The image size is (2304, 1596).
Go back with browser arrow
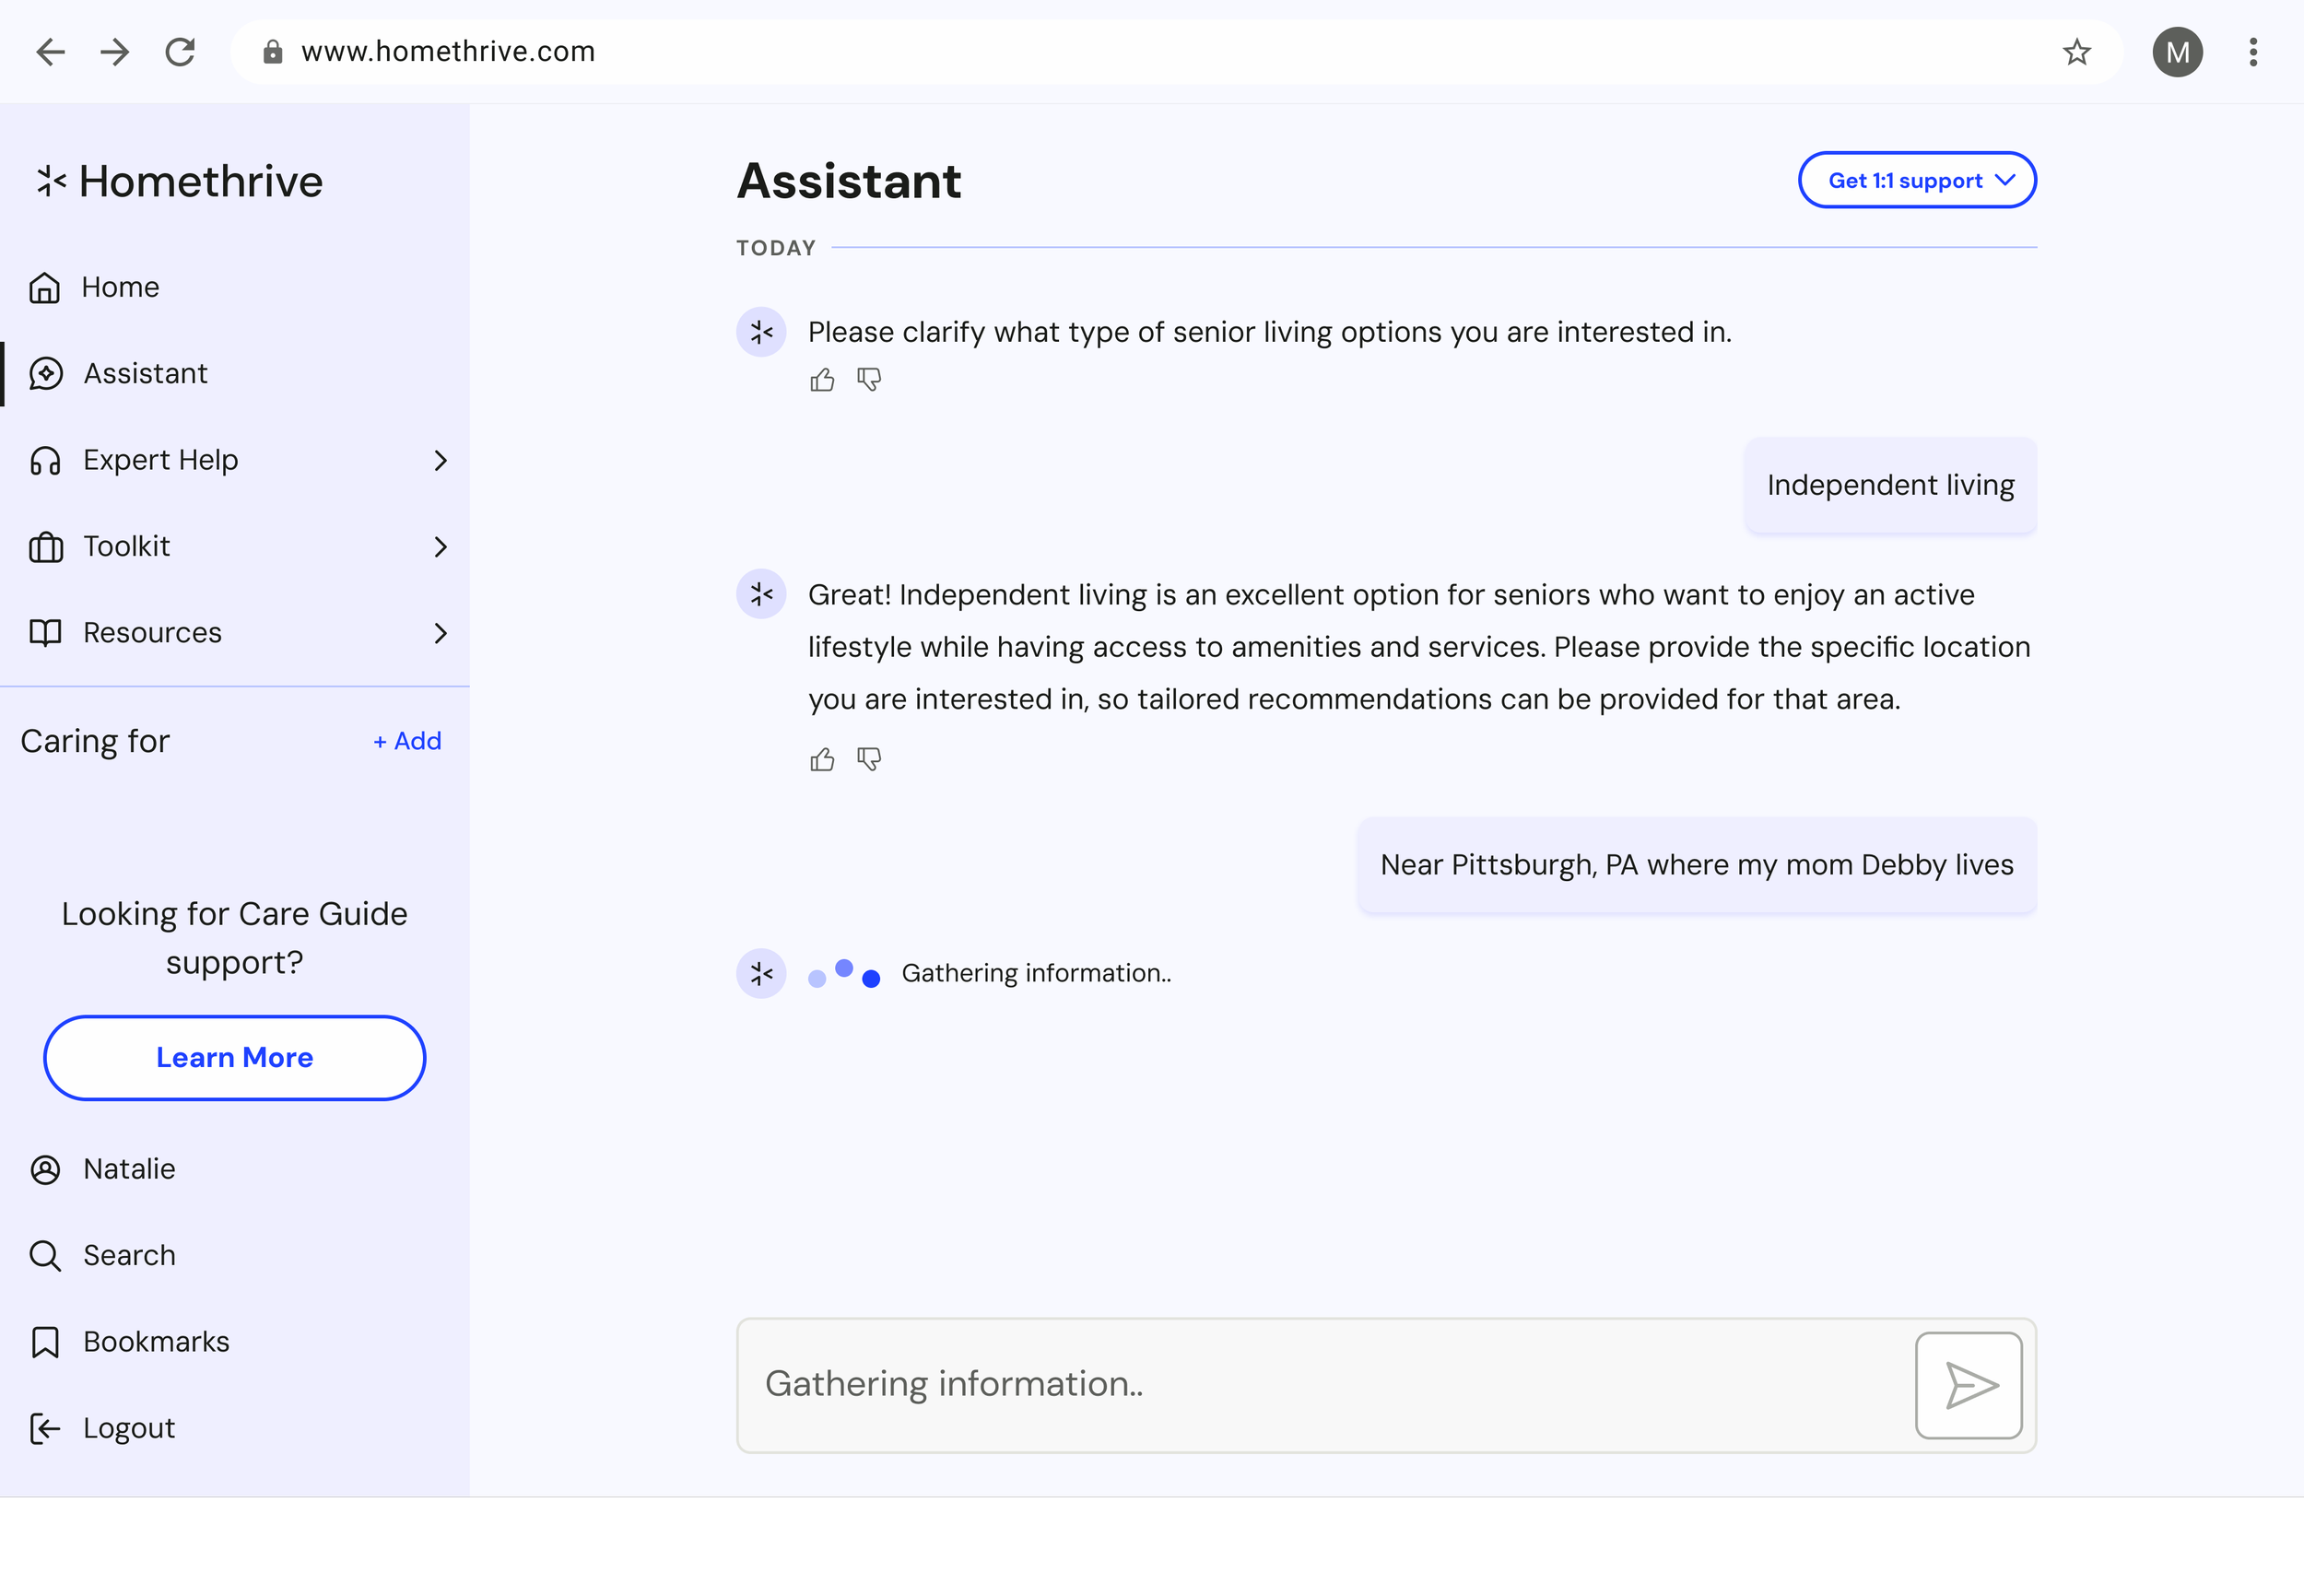pos(50,52)
